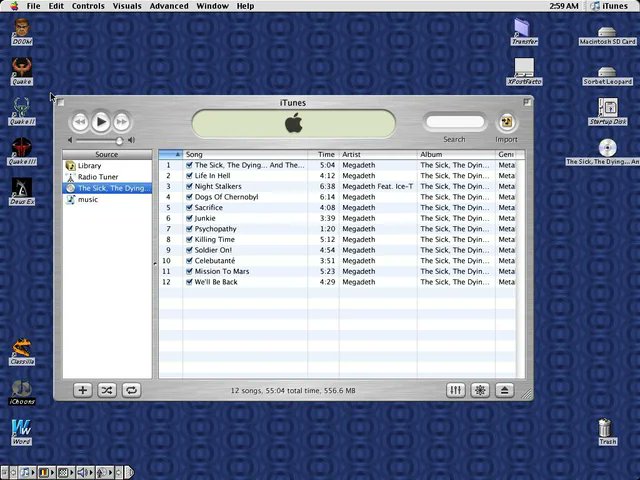
Task: Click the track number column header
Action: click(x=171, y=154)
